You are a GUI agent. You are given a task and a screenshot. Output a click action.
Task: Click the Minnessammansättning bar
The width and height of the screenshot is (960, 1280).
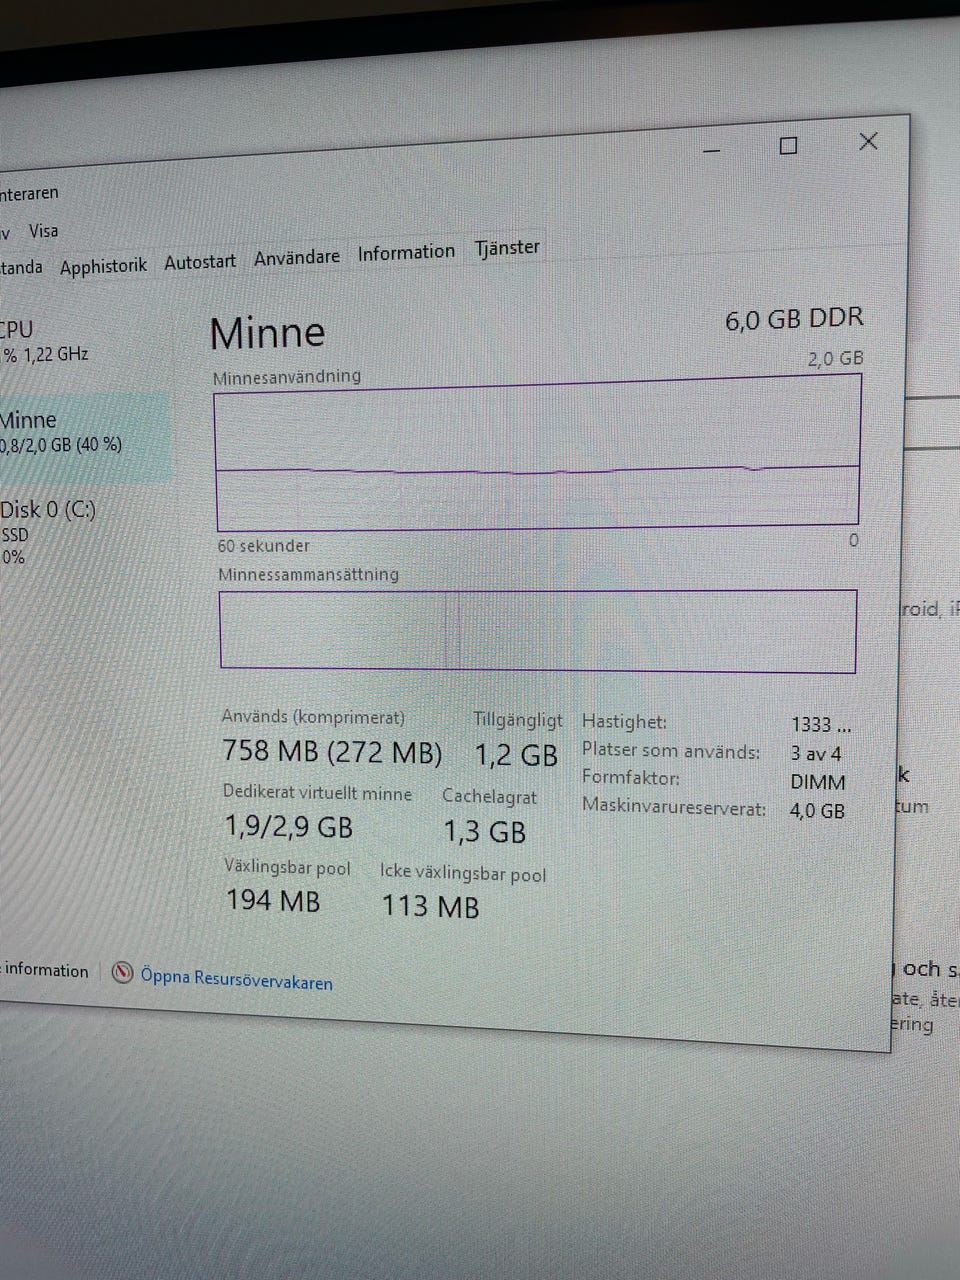[538, 630]
